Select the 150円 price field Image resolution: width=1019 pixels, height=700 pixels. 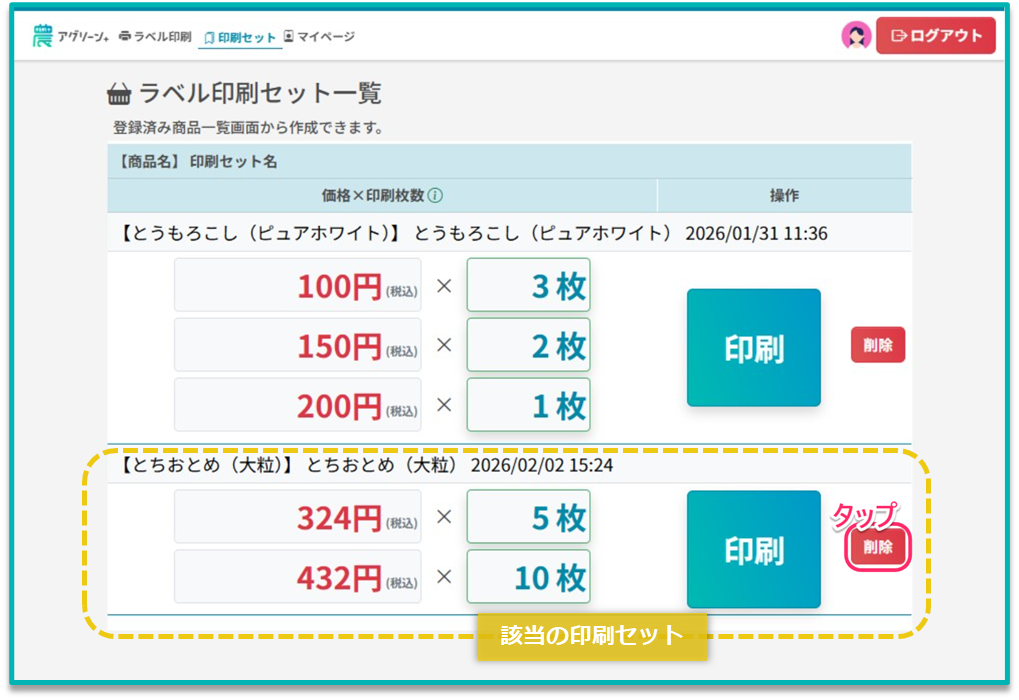pos(298,346)
